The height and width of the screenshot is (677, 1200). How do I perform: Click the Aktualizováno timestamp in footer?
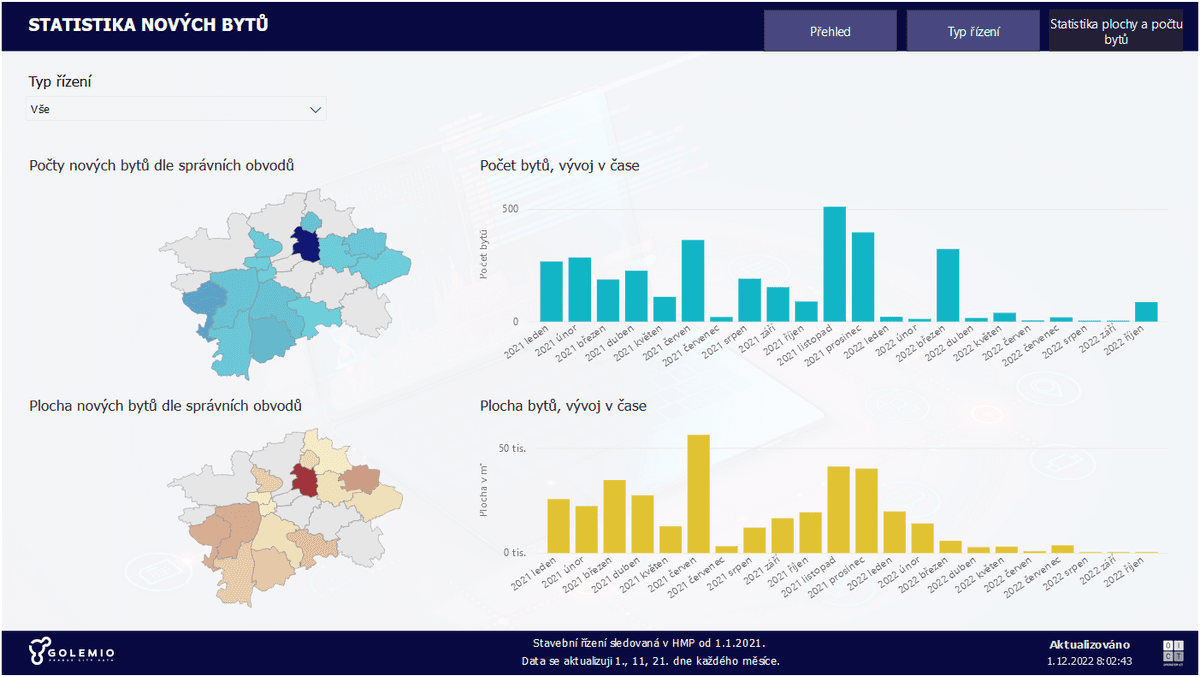click(x=1089, y=661)
